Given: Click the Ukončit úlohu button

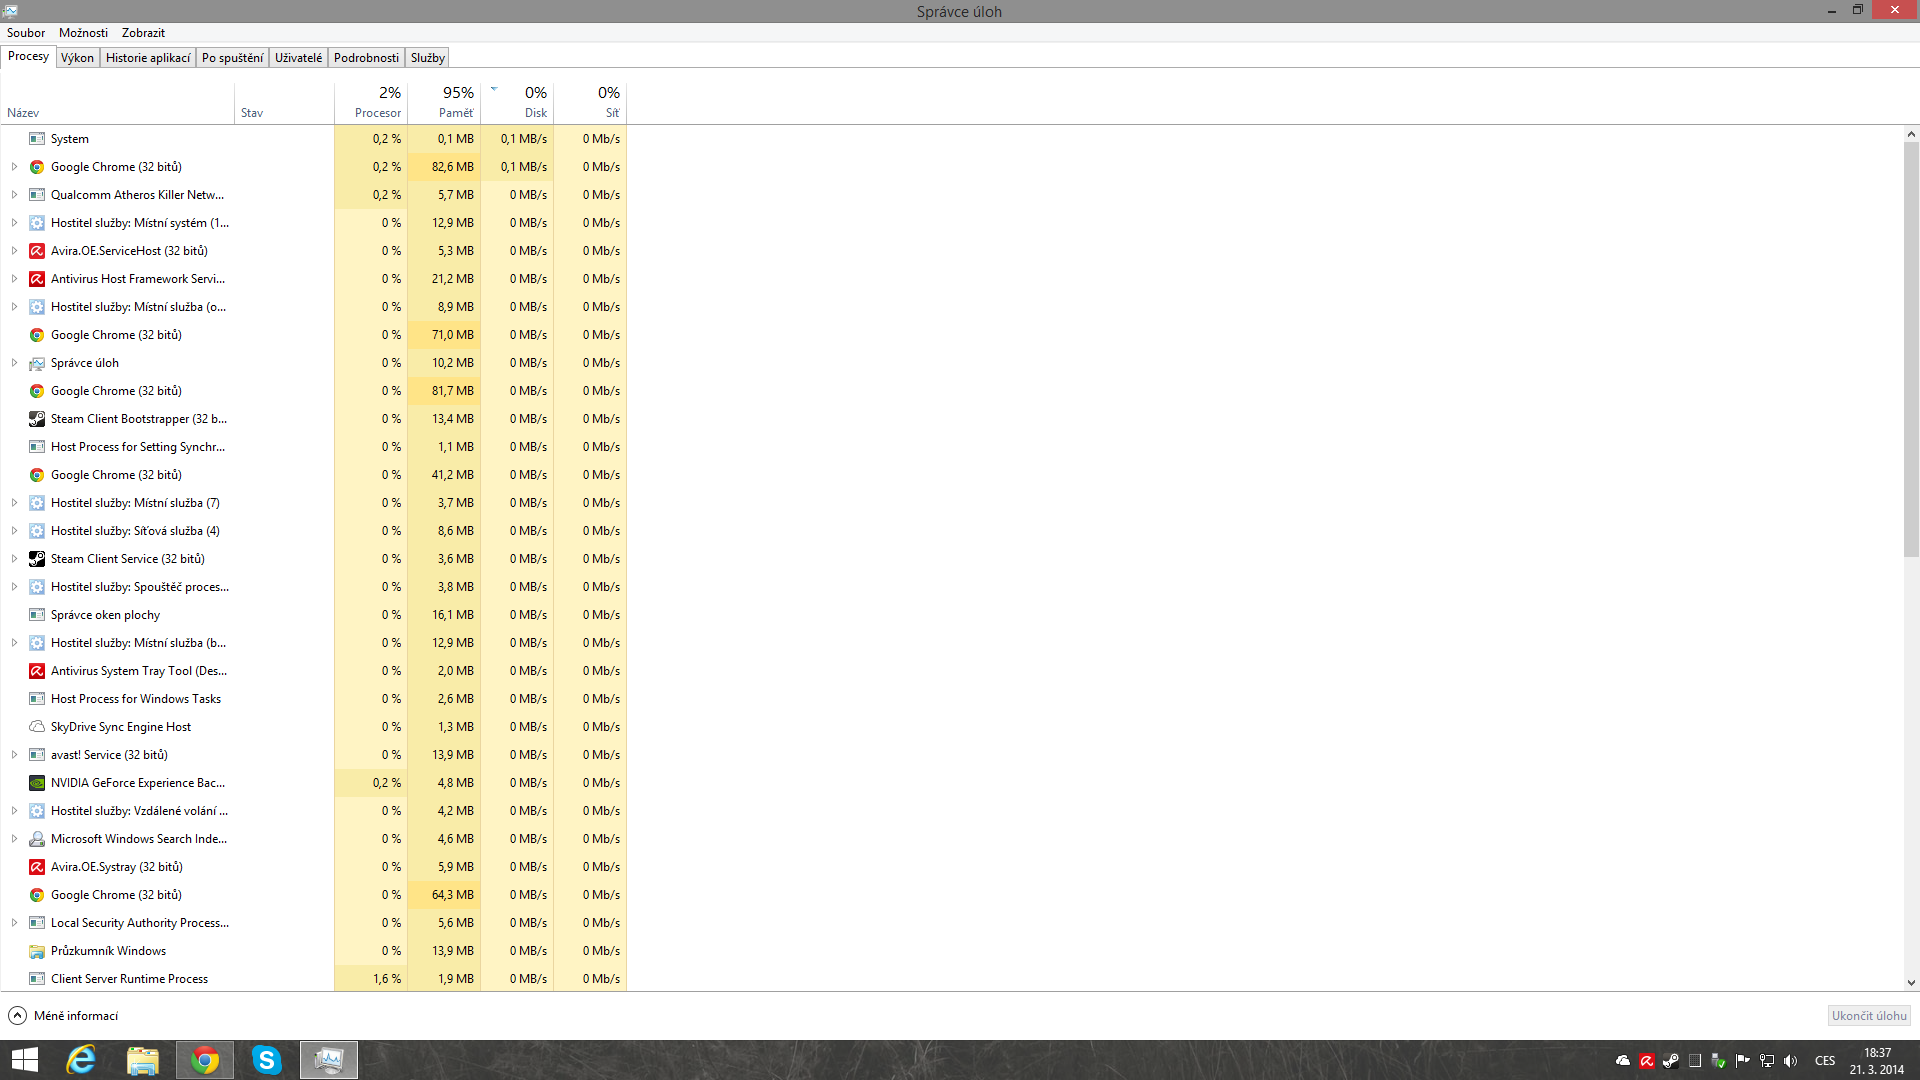Looking at the screenshot, I should click(1868, 1016).
